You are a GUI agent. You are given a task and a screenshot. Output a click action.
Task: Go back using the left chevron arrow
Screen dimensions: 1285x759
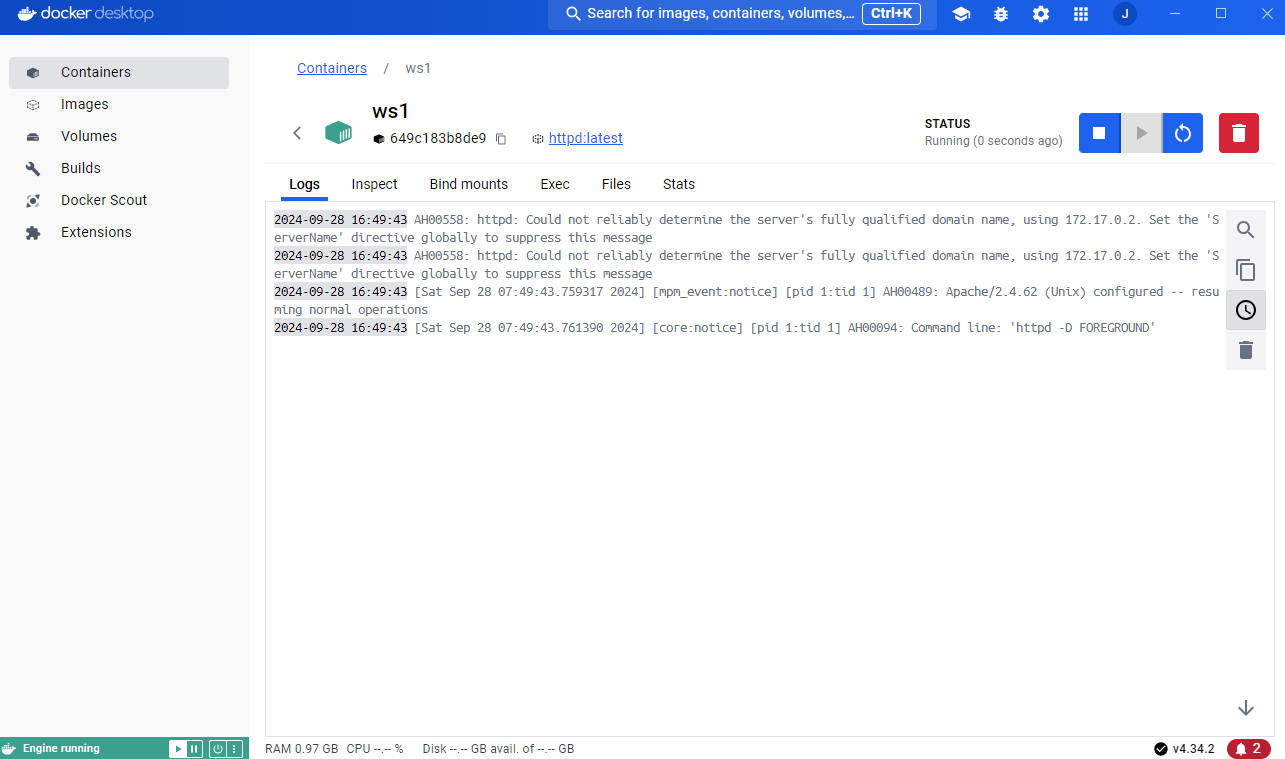point(297,133)
